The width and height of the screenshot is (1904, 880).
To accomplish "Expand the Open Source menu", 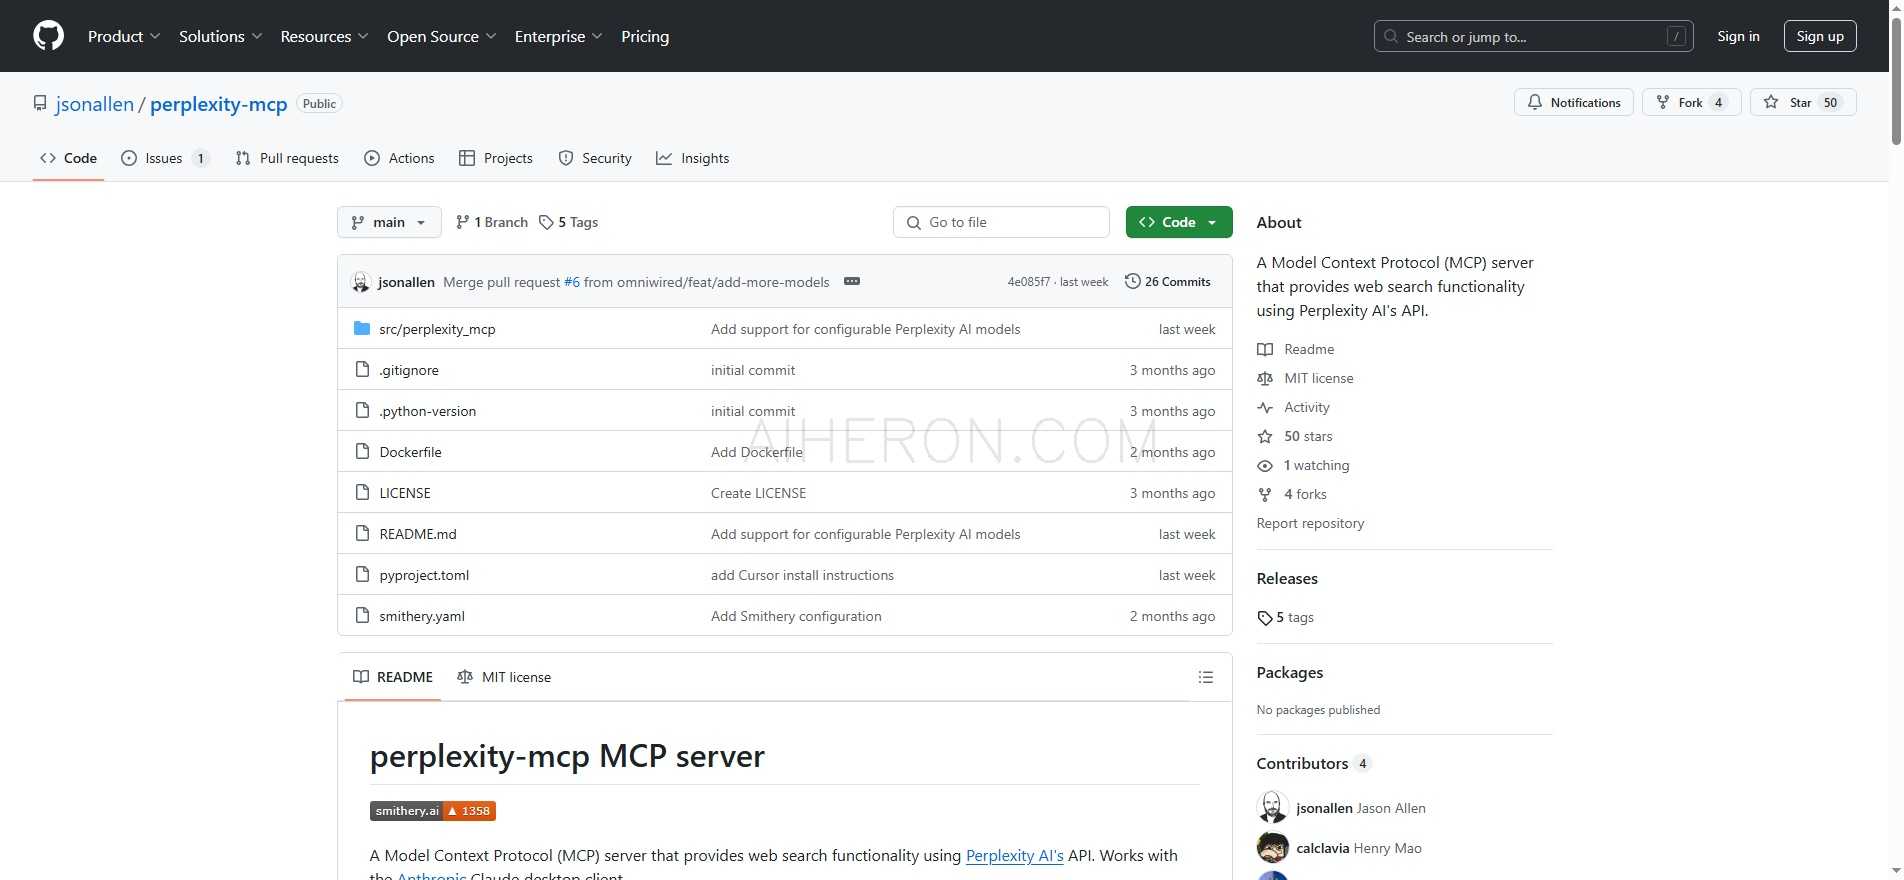I will (441, 36).
